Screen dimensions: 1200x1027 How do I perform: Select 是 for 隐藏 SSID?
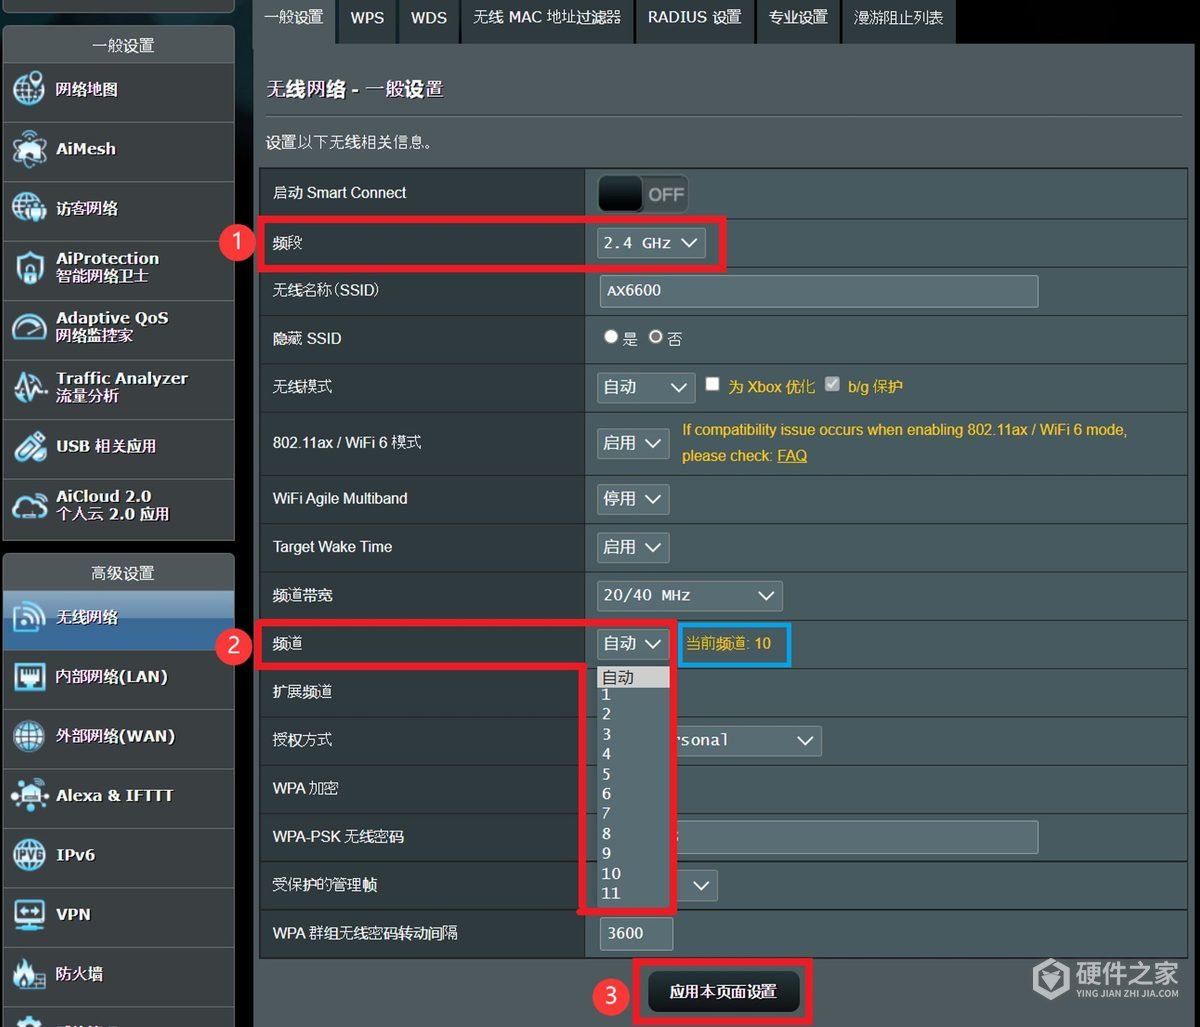click(x=611, y=337)
